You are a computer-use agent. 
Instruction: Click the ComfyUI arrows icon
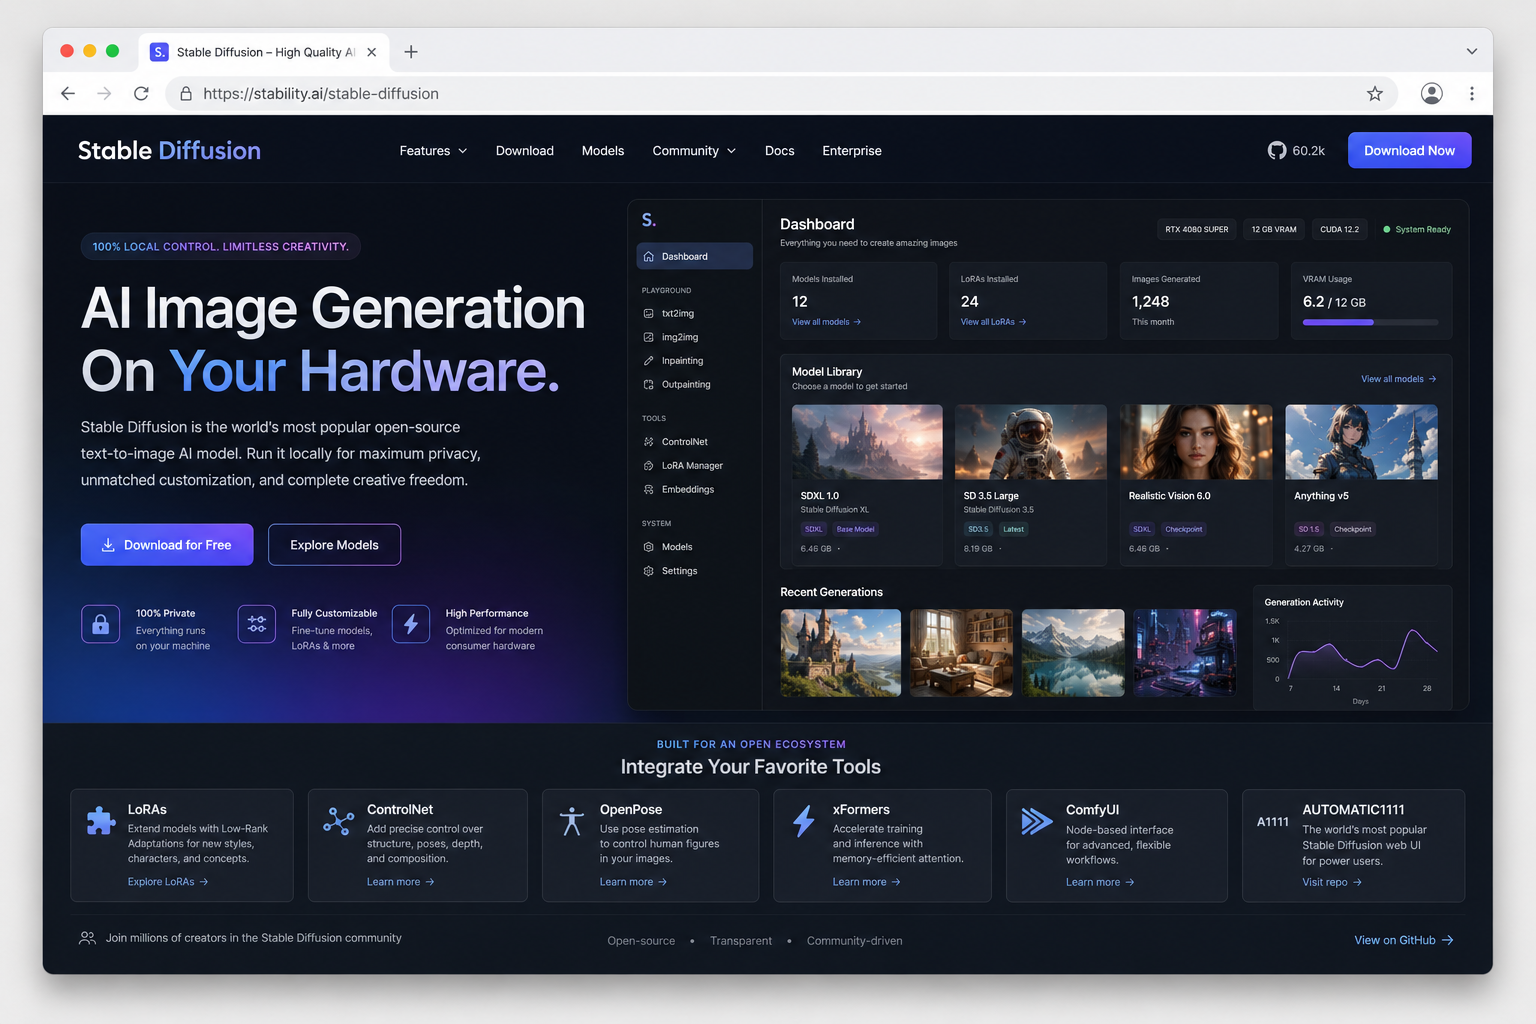point(1037,821)
